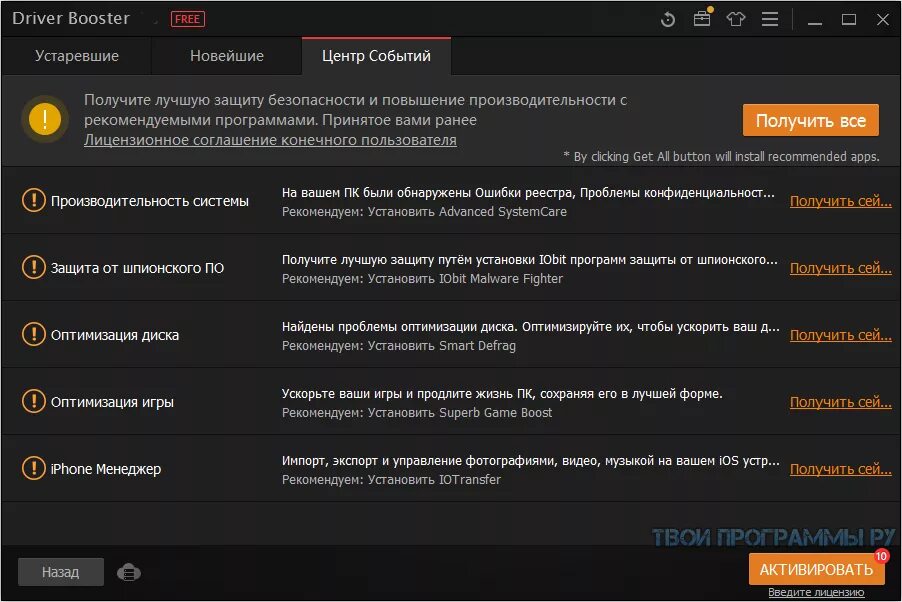Screen dimensions: 902x602
Task: Click warning icon beside Защита от шпионского ПО
Action: coord(34,268)
